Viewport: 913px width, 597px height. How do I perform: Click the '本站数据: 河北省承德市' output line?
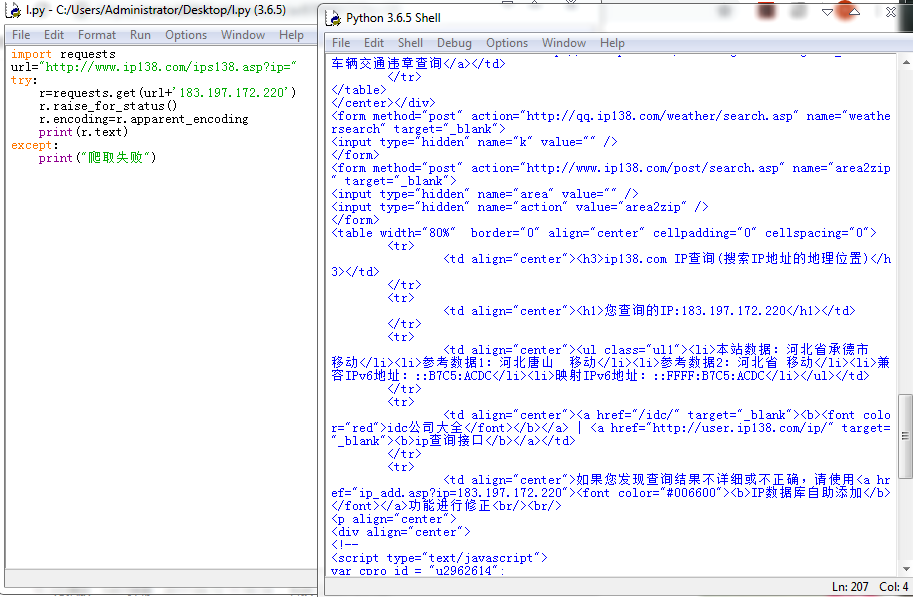[656, 349]
